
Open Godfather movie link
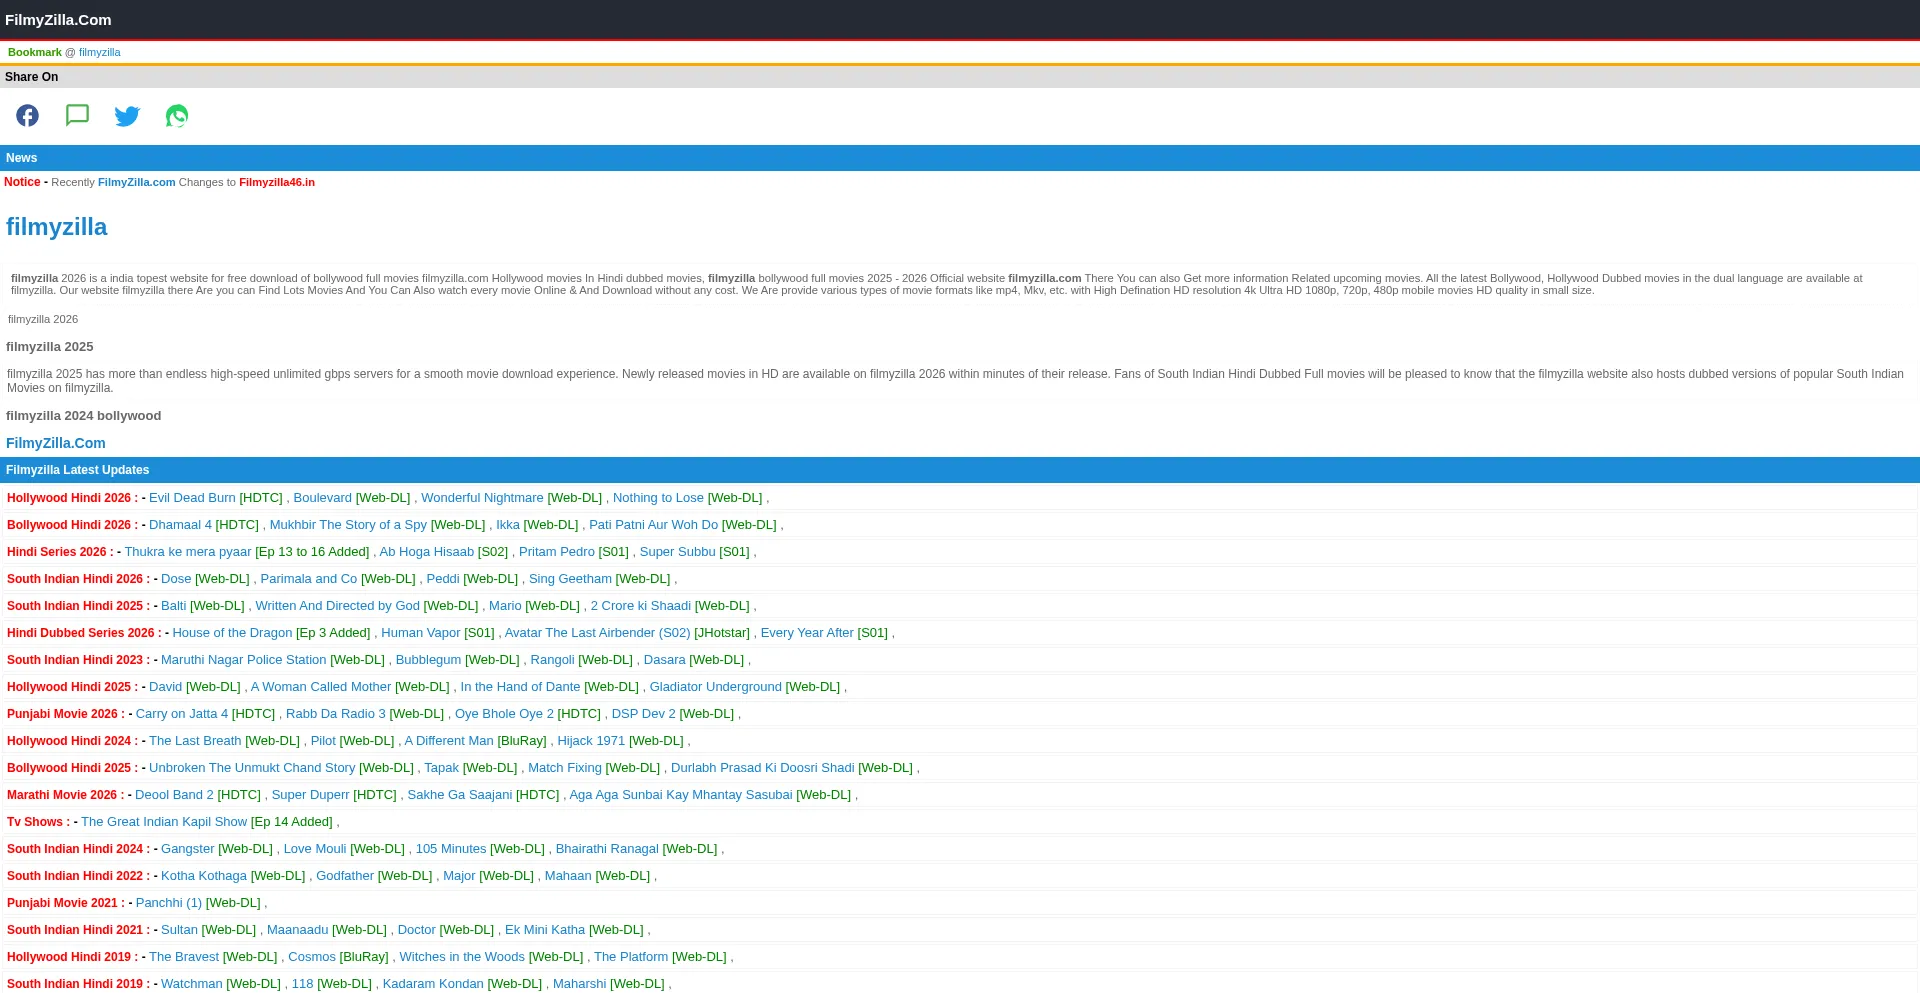coord(345,876)
